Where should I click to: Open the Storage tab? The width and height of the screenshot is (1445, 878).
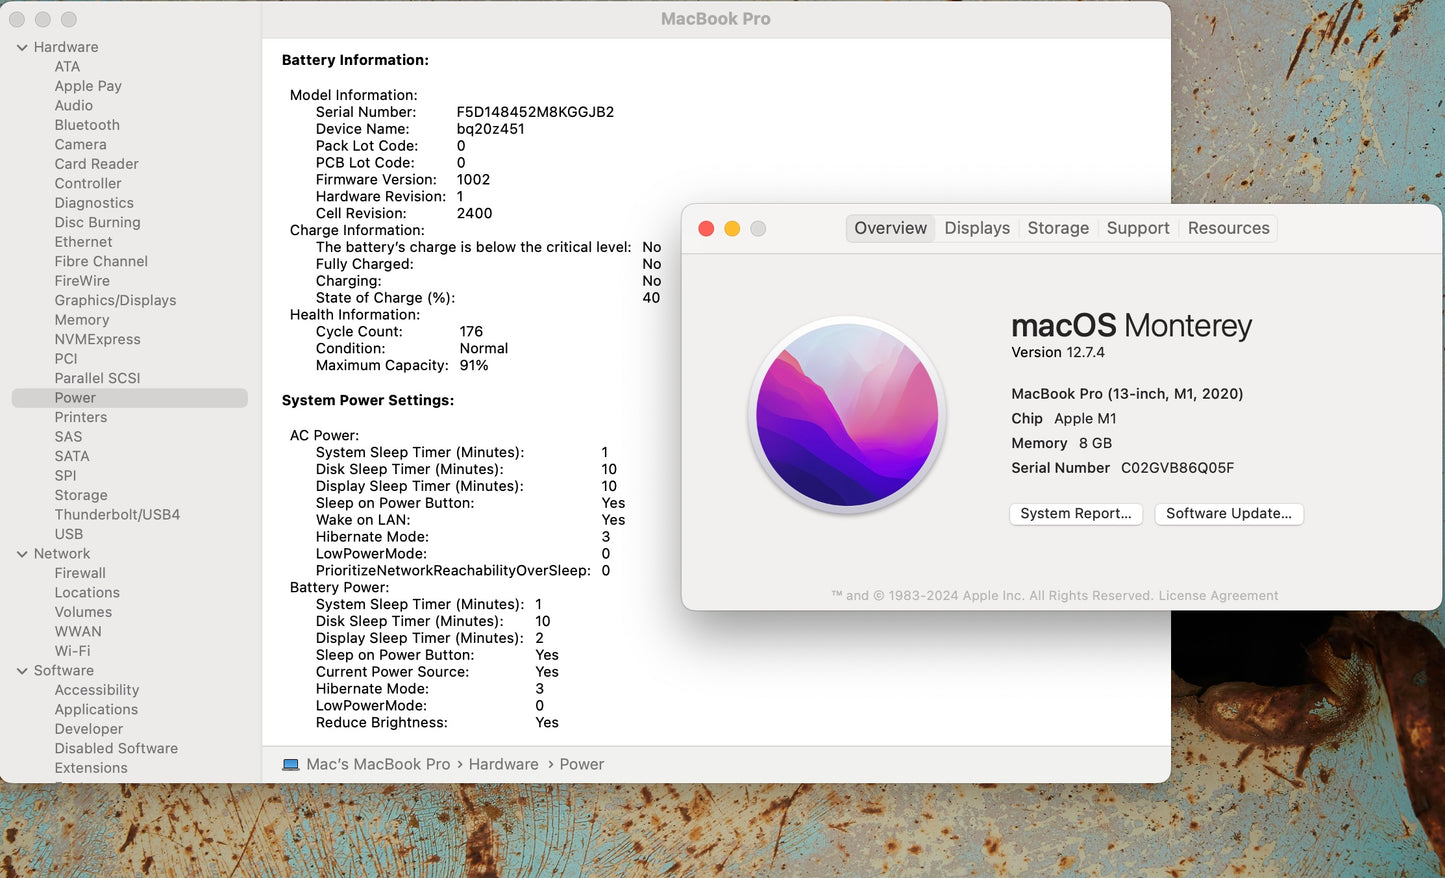[1057, 228]
